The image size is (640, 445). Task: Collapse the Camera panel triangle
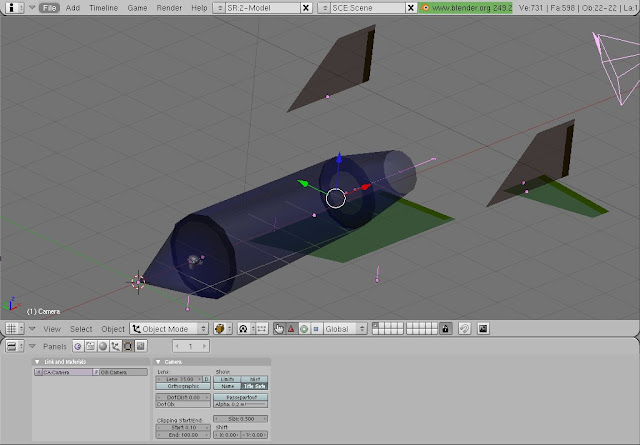point(158,361)
